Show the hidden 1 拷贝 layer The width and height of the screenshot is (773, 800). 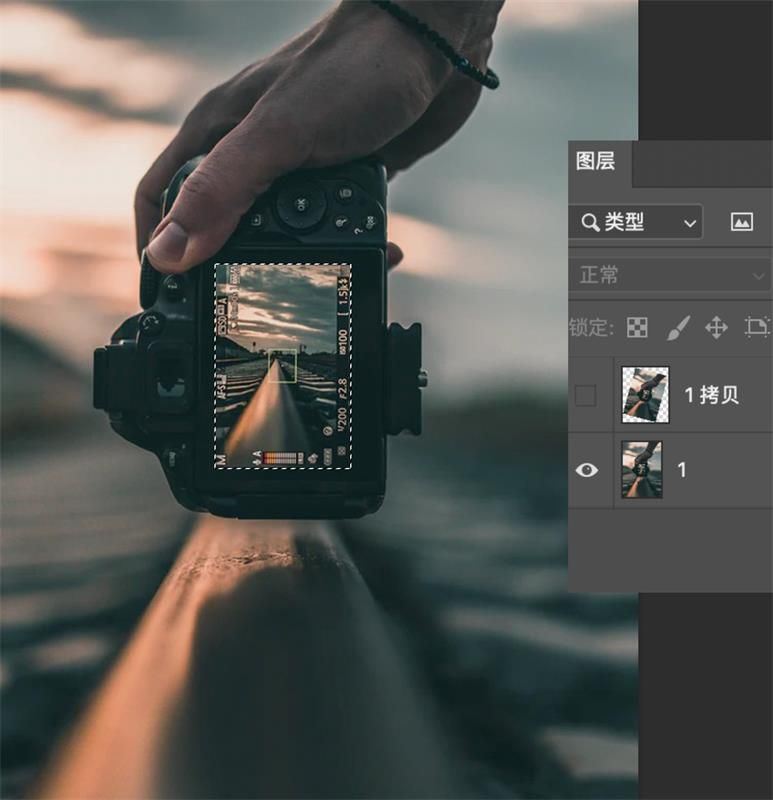pos(587,395)
